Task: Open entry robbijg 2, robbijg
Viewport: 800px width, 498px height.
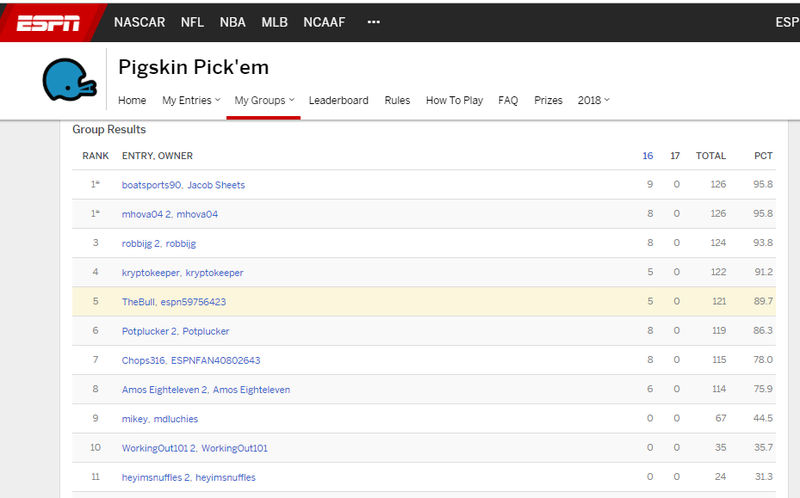Action: click(159, 244)
